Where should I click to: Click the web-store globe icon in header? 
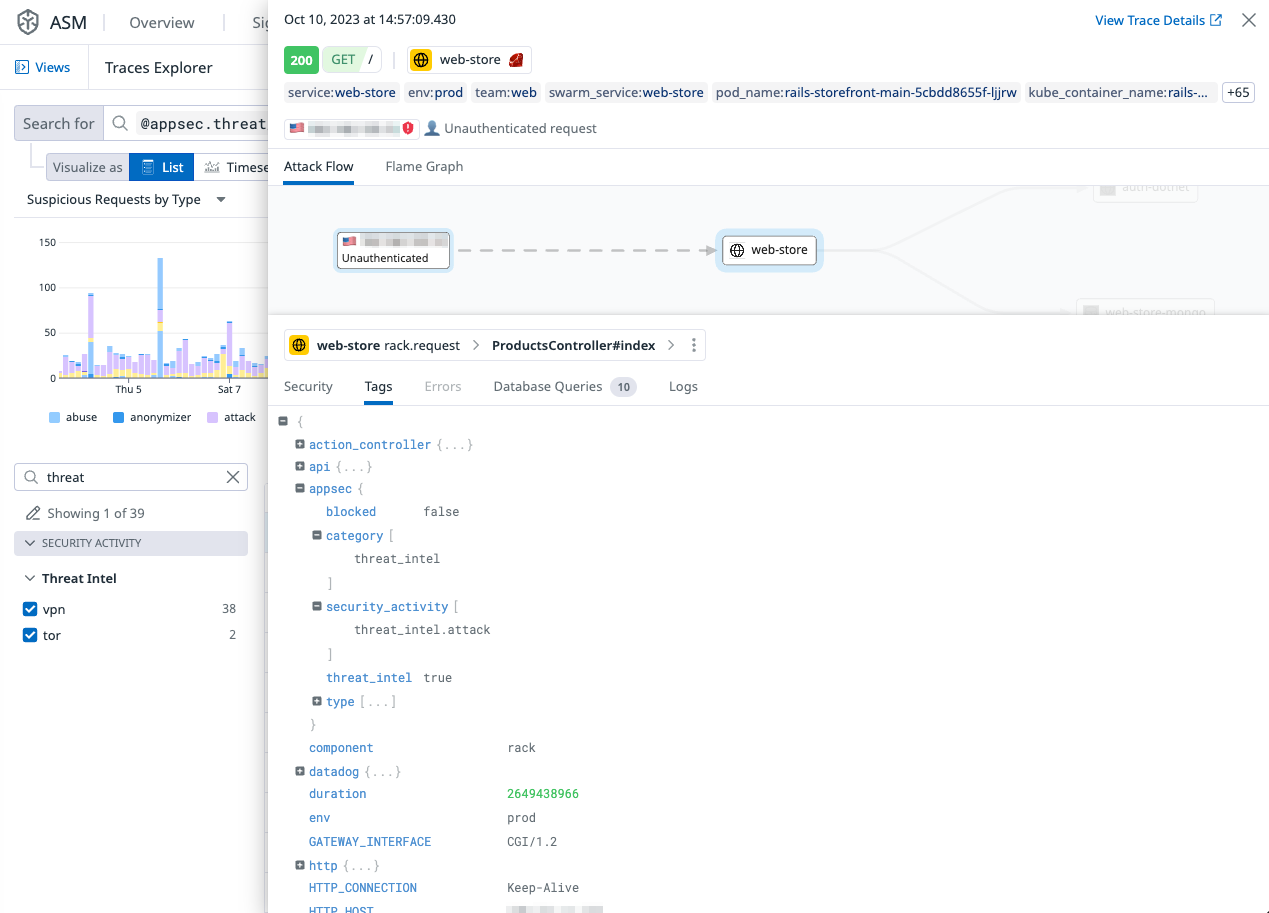(x=421, y=60)
